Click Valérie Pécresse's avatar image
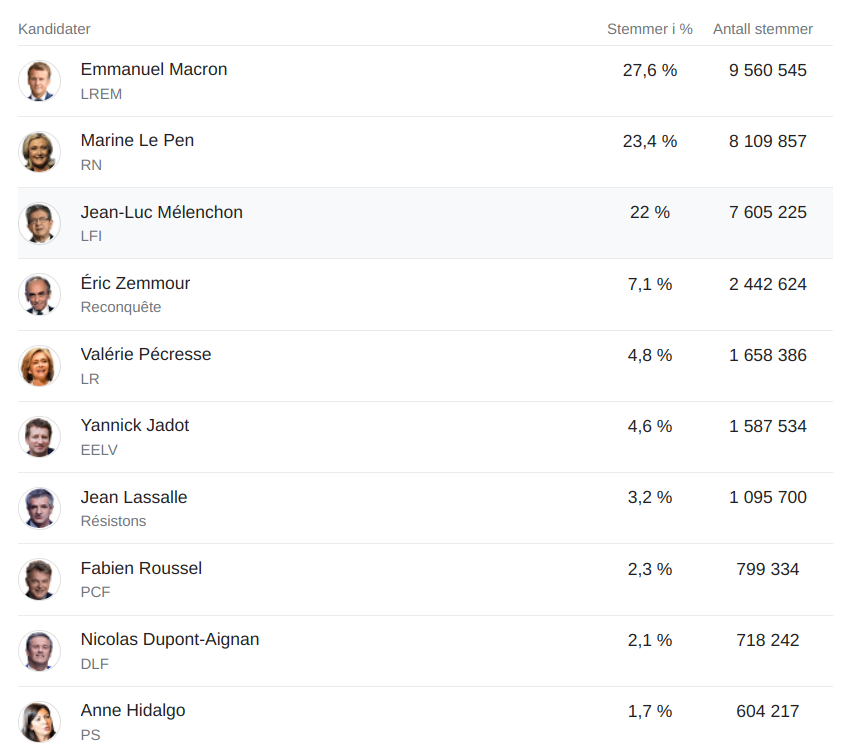 40,366
